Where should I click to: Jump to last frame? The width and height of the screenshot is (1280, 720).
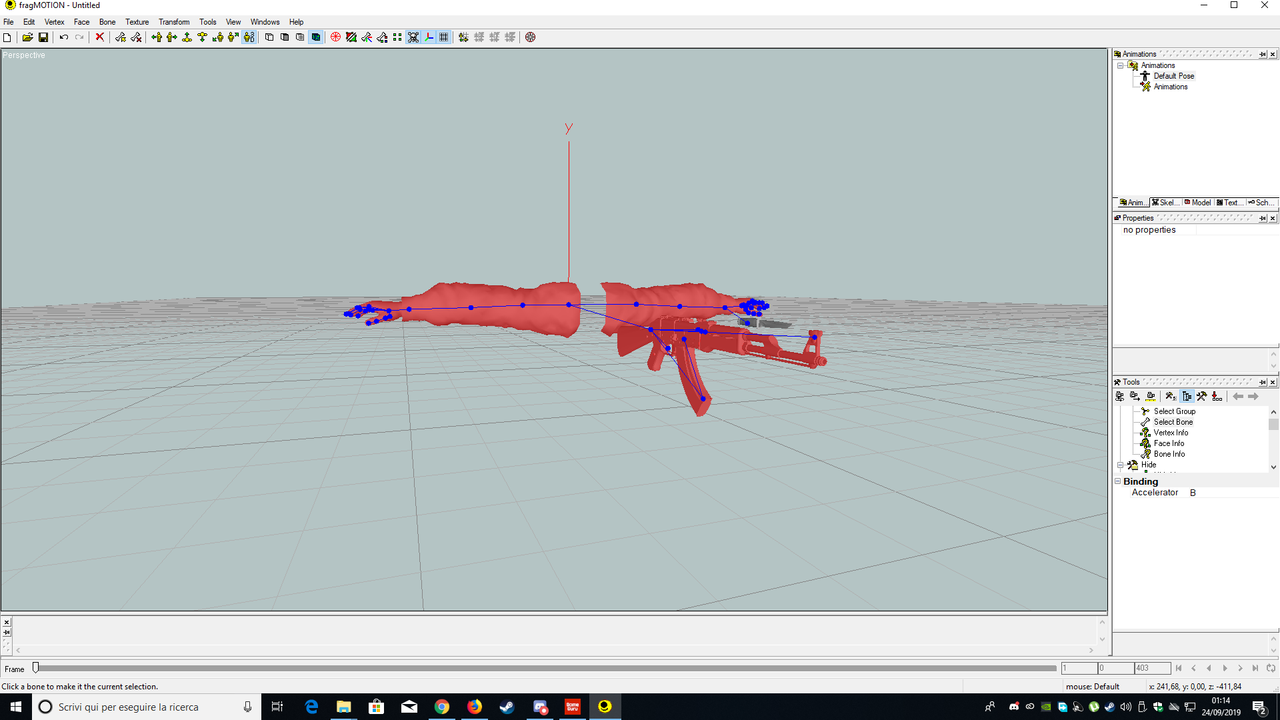point(1256,668)
